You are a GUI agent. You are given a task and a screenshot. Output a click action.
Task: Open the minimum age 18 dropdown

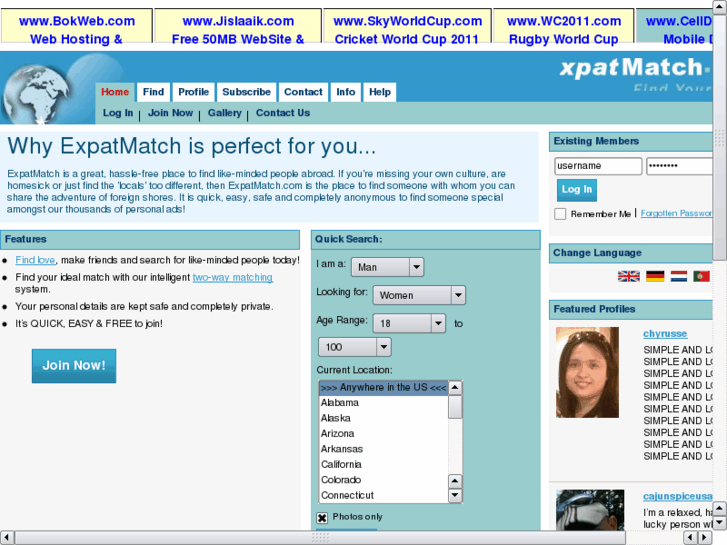(409, 323)
